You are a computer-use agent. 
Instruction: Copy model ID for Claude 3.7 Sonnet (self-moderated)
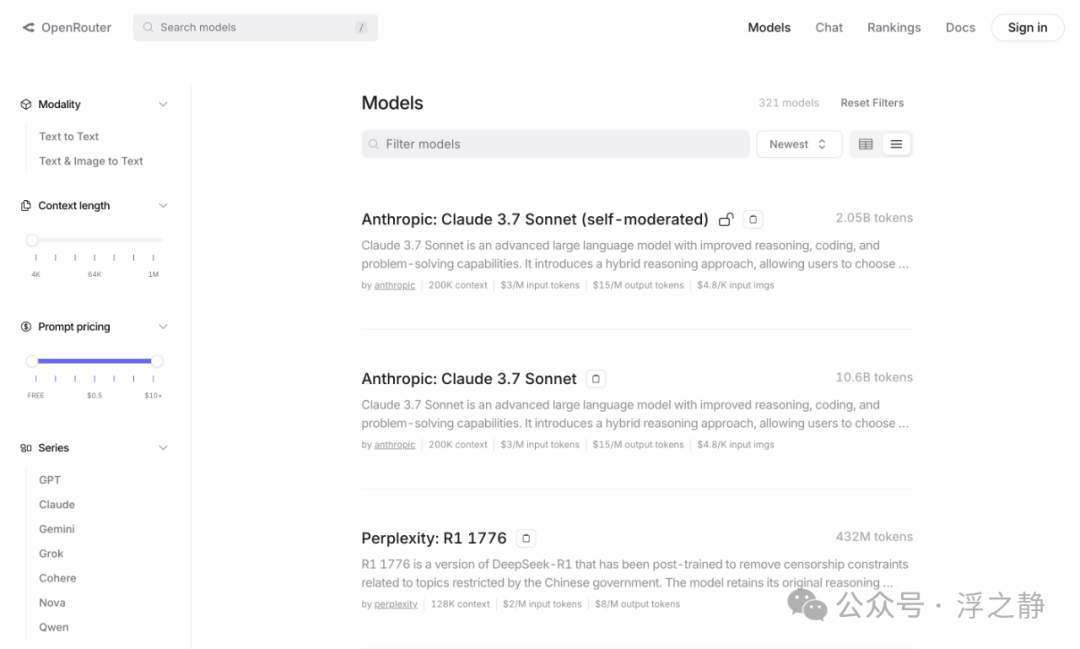pyautogui.click(x=754, y=219)
